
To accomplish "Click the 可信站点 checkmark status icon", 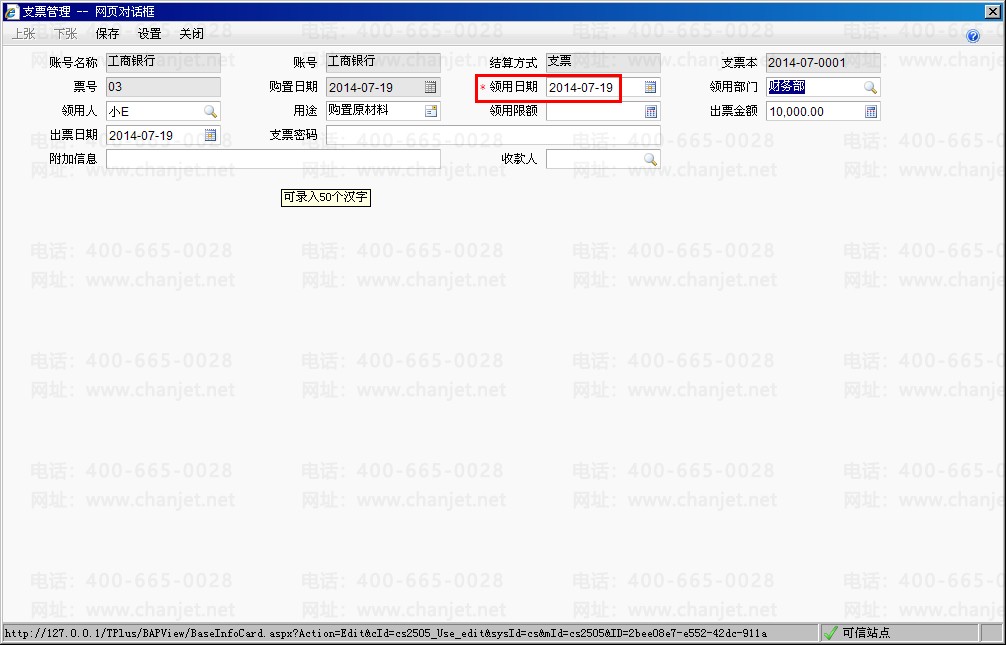I will pos(831,633).
